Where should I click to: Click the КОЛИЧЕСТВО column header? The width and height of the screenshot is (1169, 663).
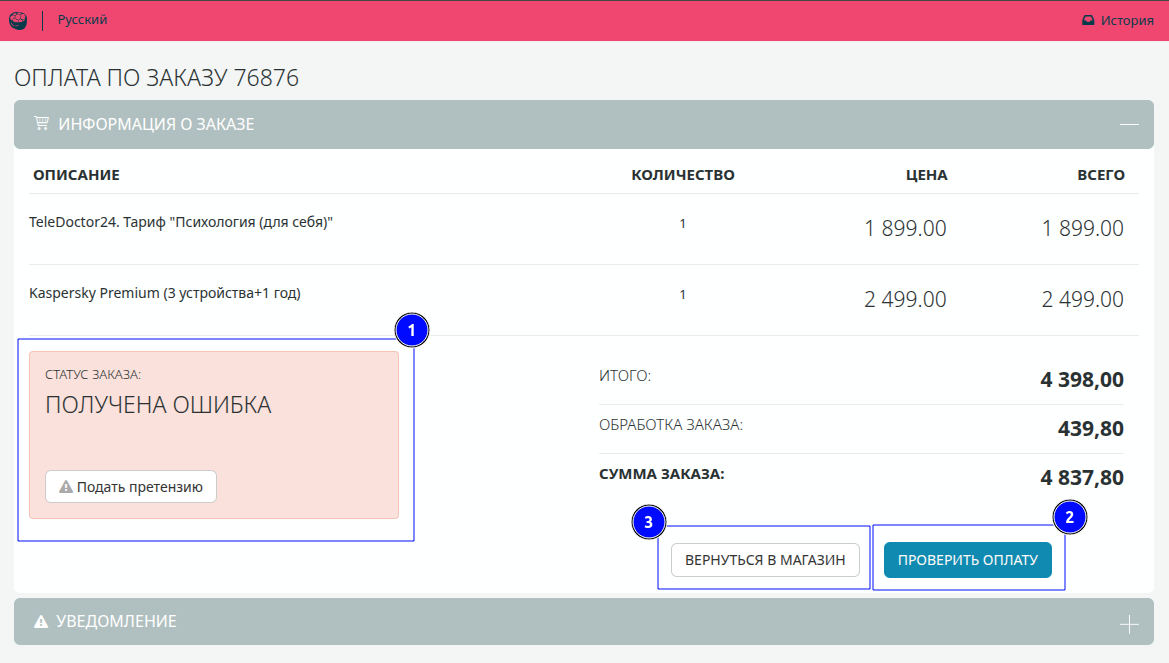[x=683, y=175]
